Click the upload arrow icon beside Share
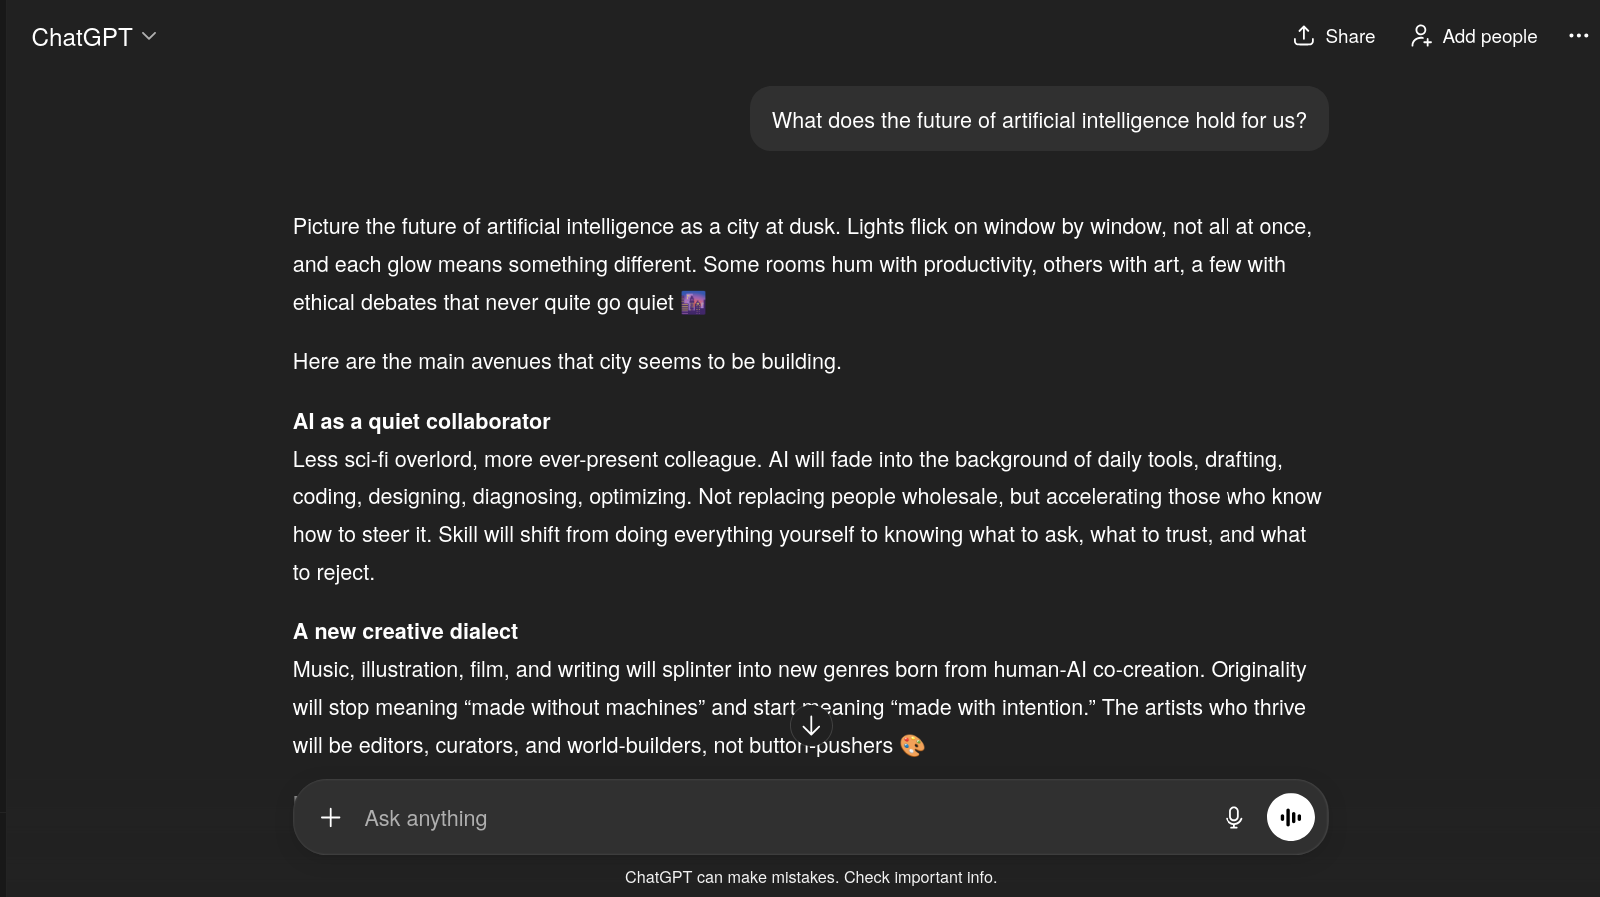The image size is (1600, 897). 1304,36
